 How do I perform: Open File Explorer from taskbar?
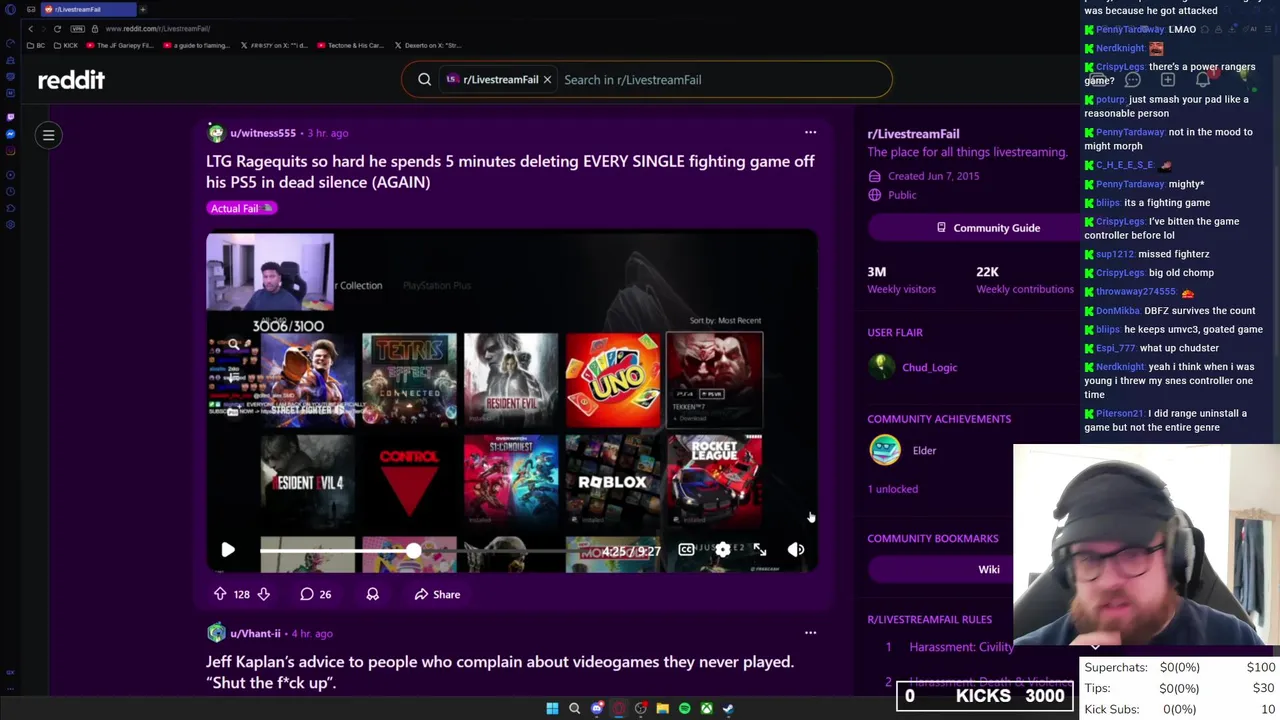pyautogui.click(x=662, y=708)
